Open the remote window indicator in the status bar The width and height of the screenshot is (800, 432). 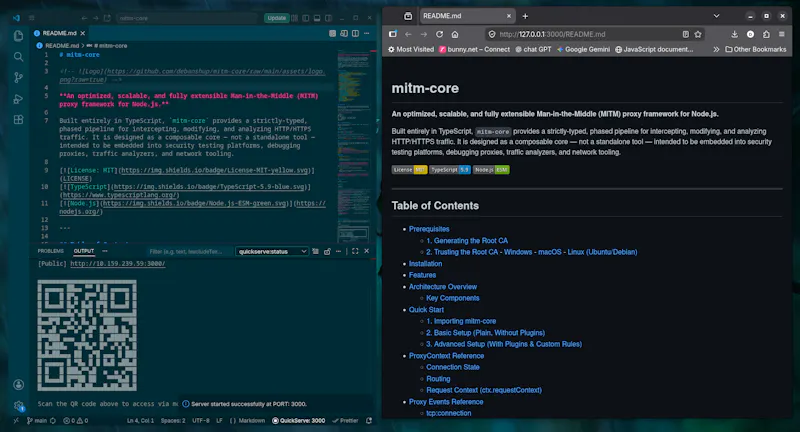pyautogui.click(x=16, y=421)
